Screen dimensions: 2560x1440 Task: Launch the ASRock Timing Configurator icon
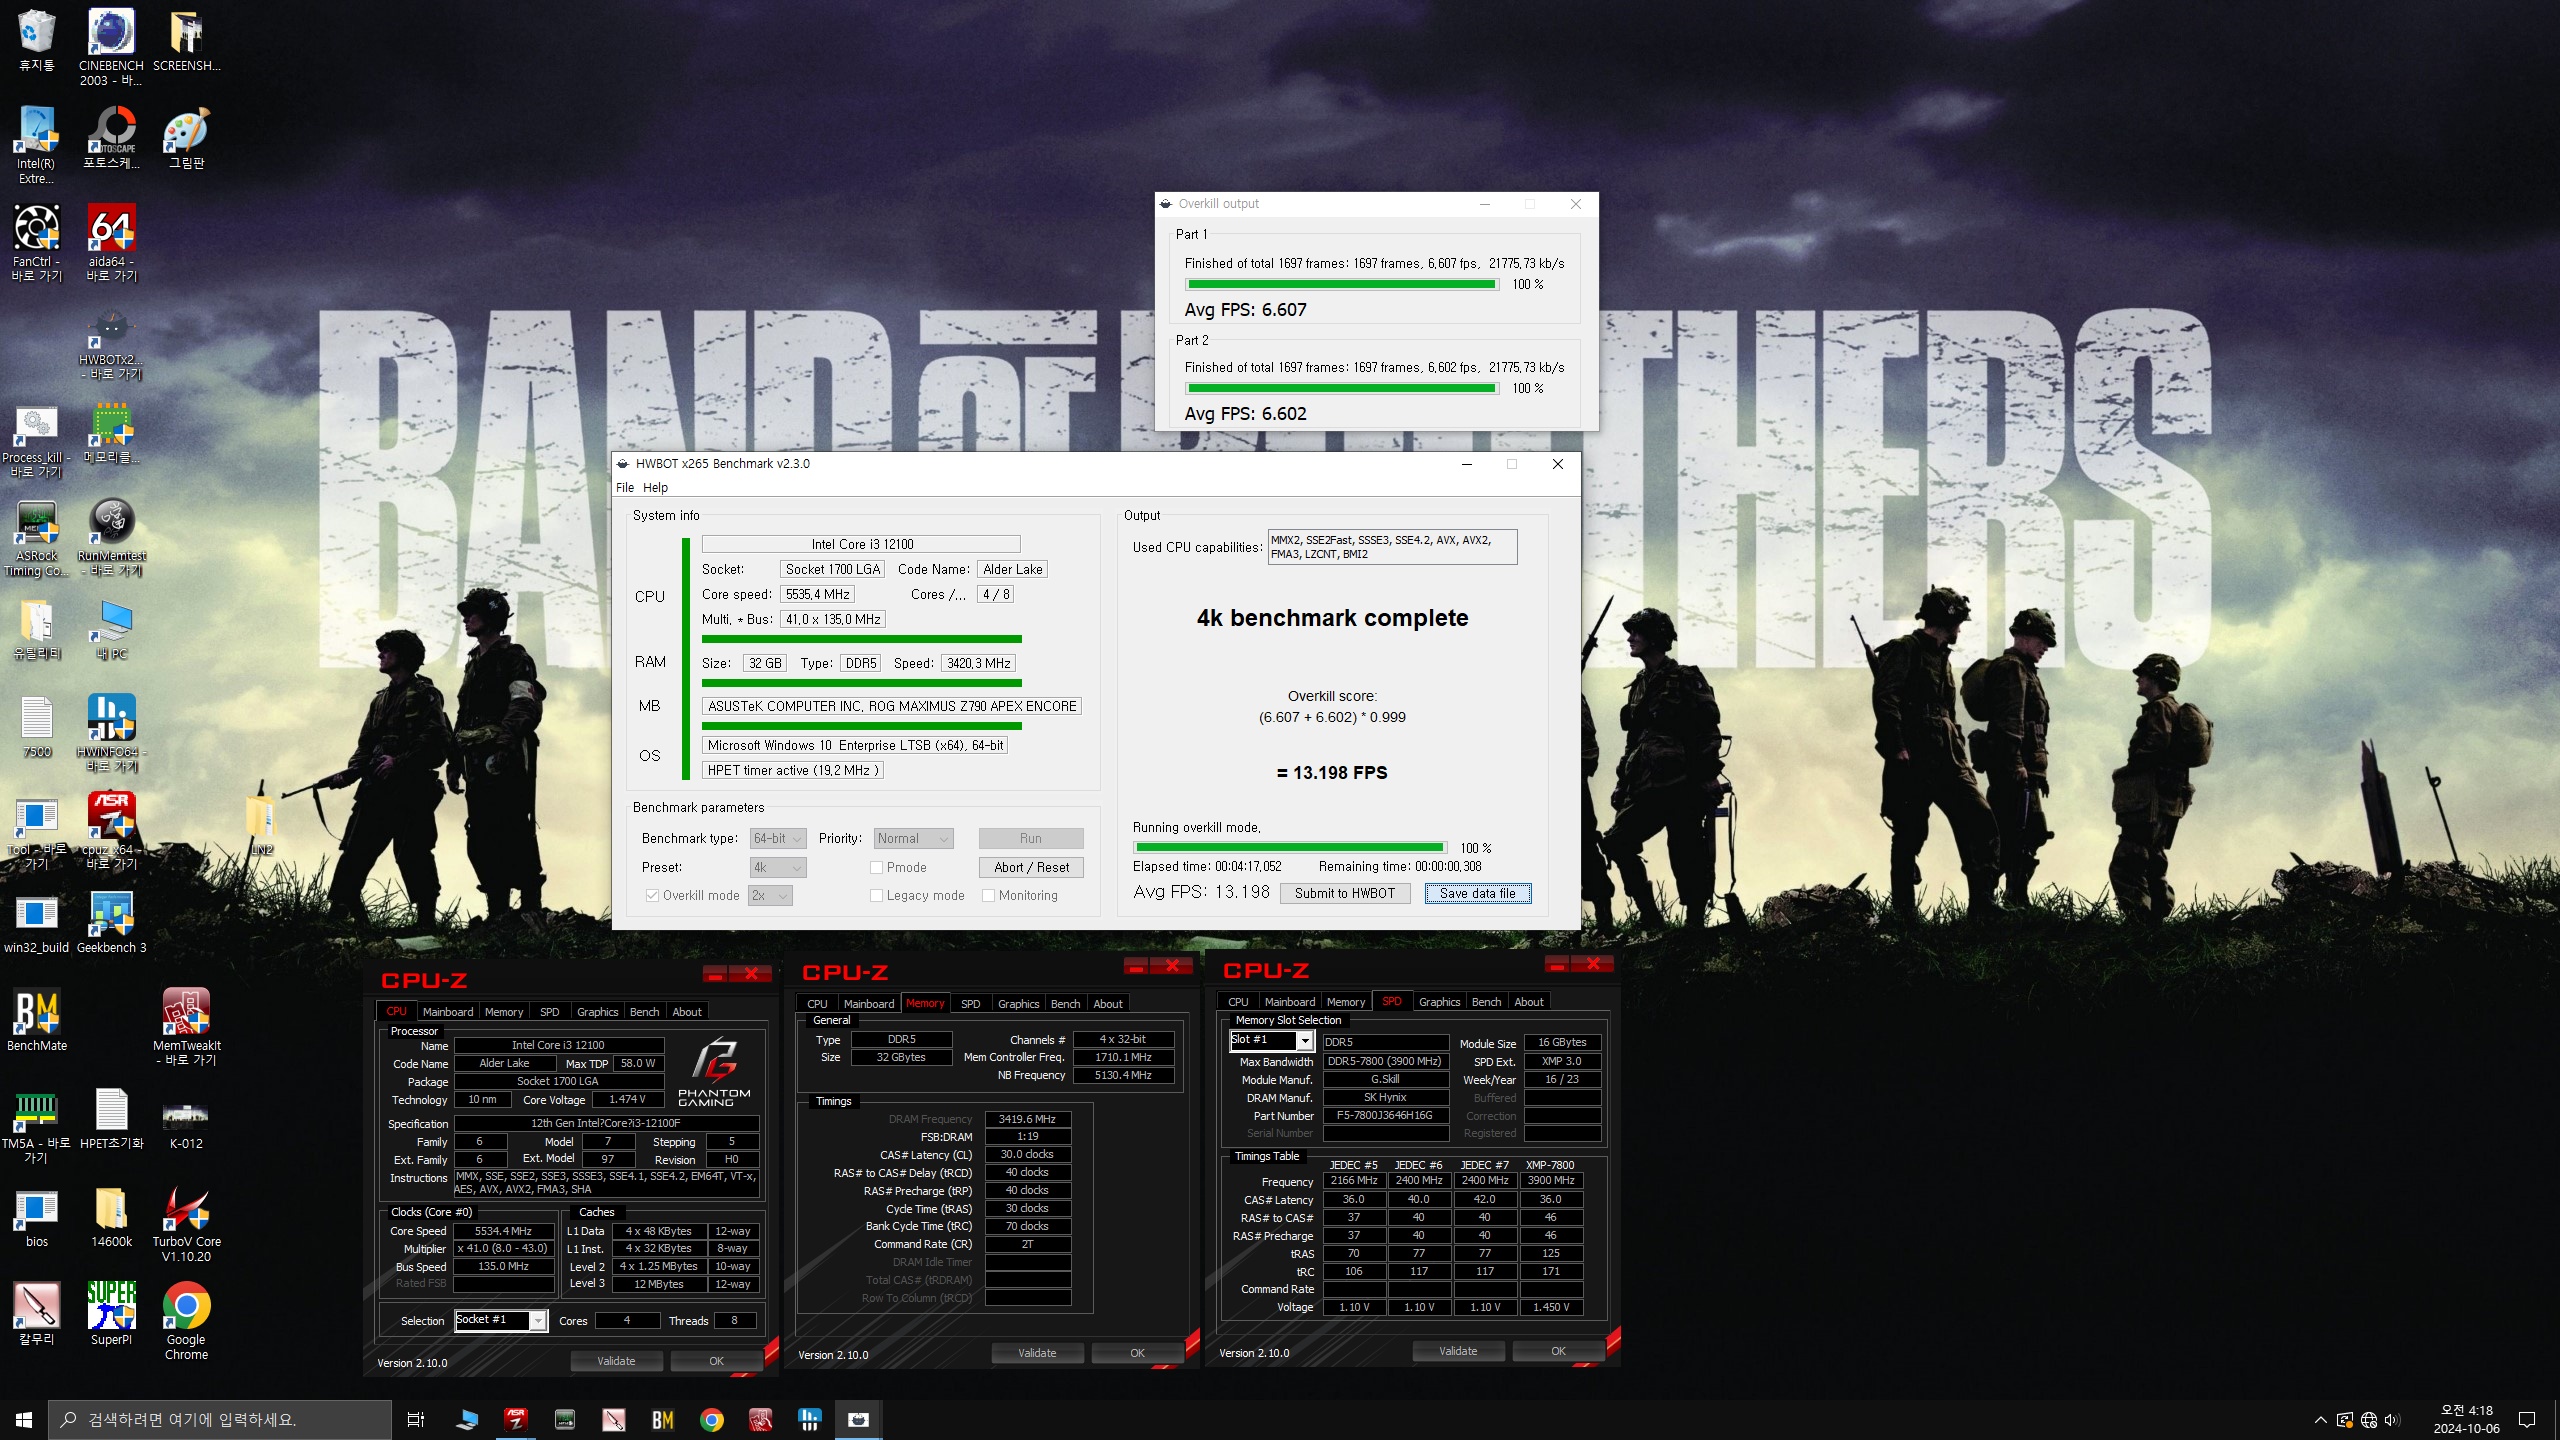tap(36, 538)
